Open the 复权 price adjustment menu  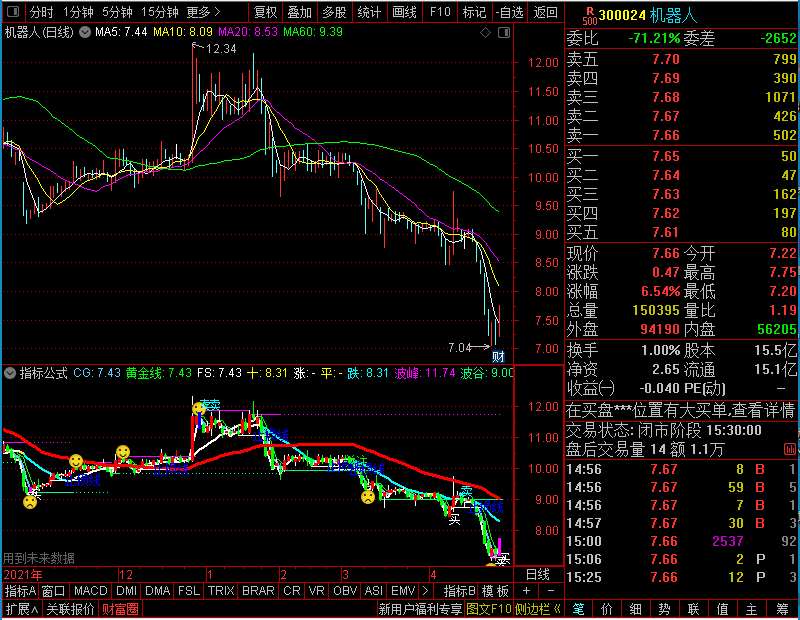265,12
